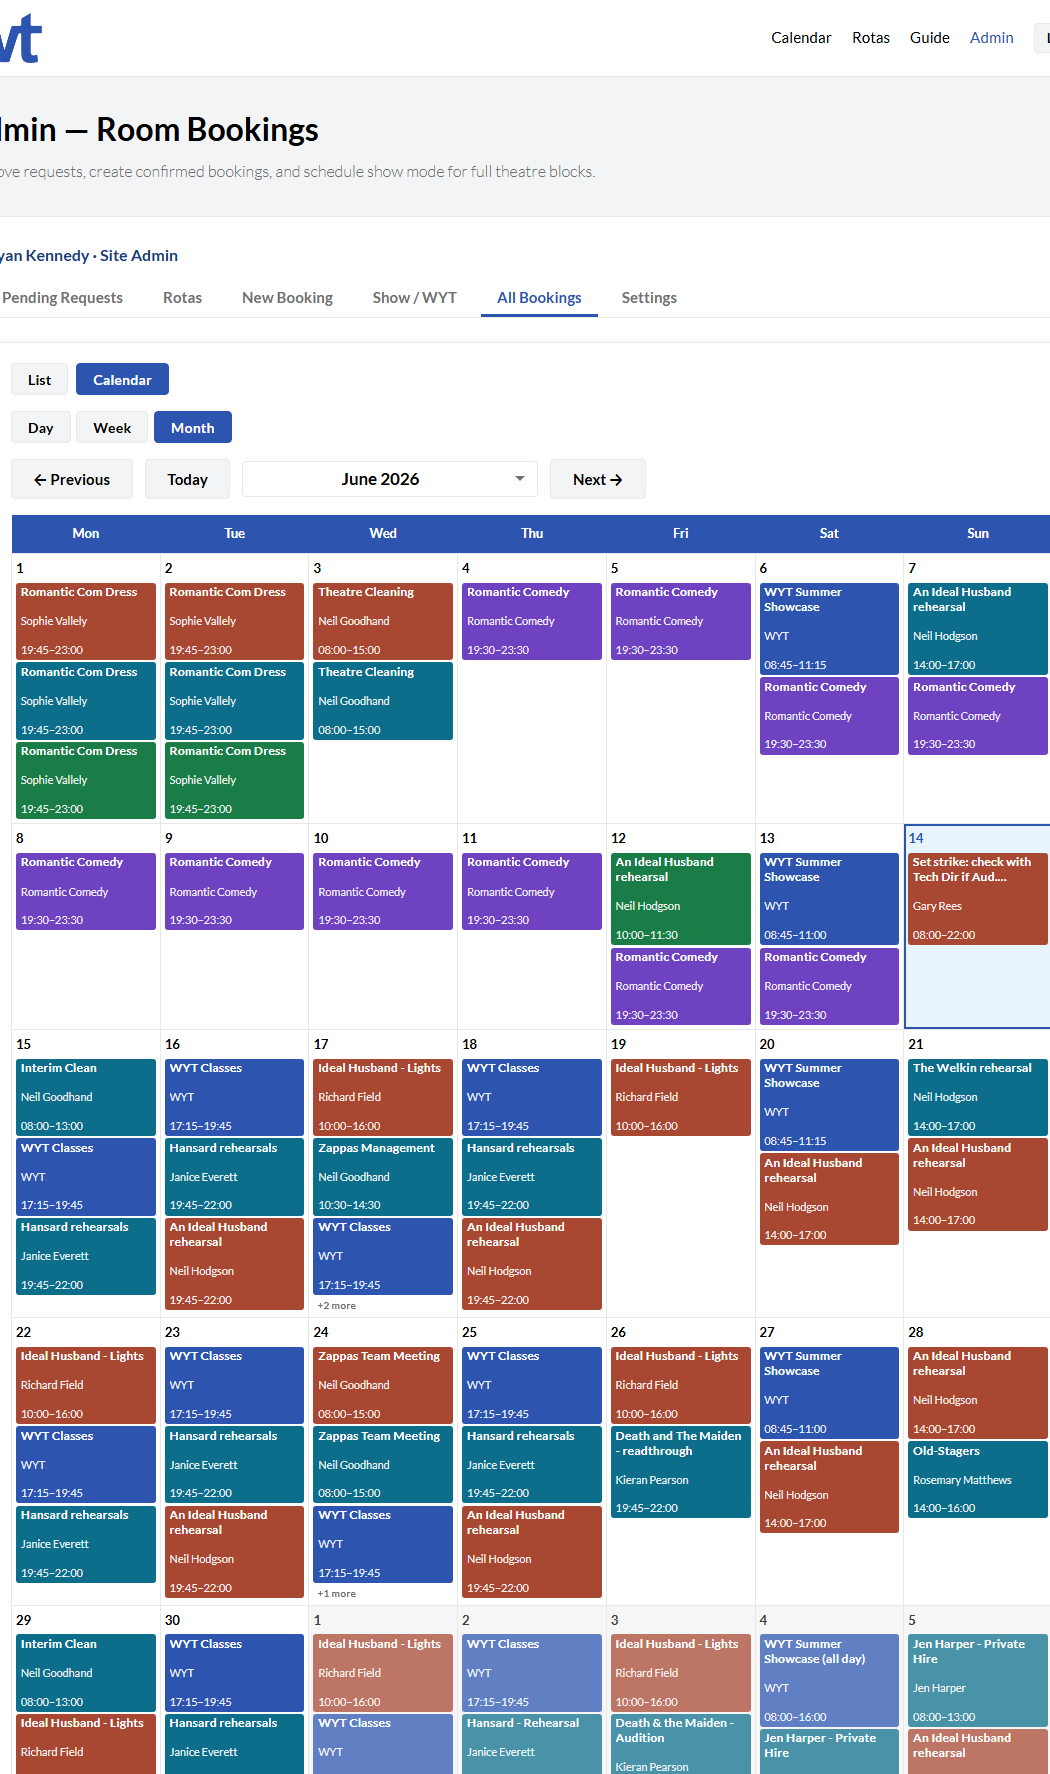
Task: Open the month selector dropdown showing June 2026
Action: click(x=389, y=479)
